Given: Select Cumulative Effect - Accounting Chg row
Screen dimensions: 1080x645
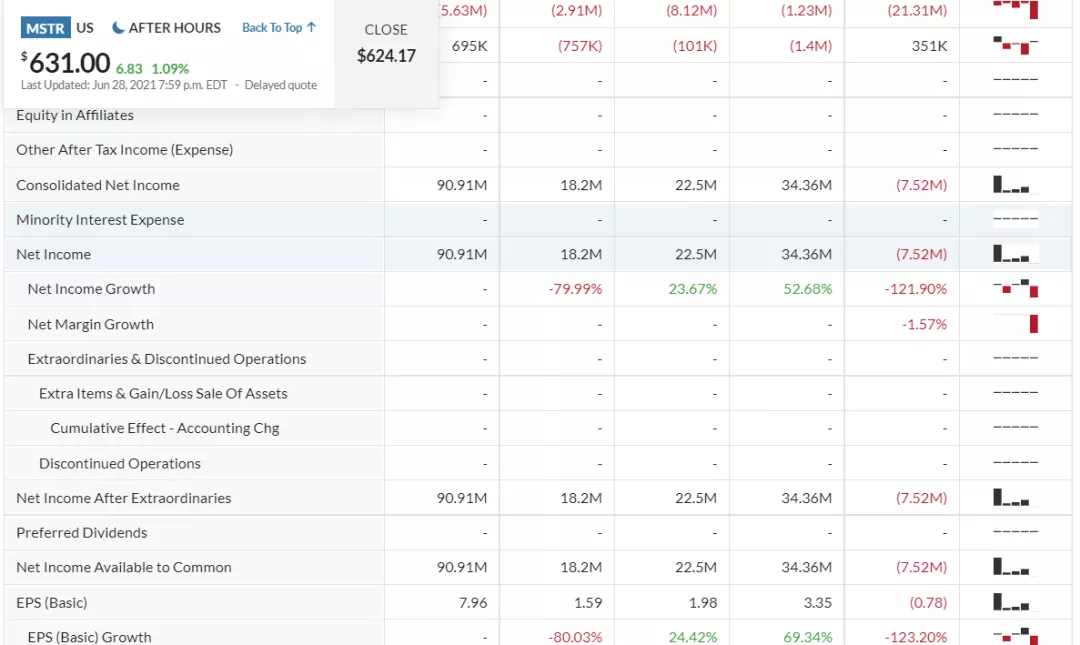Looking at the screenshot, I should [x=165, y=428].
